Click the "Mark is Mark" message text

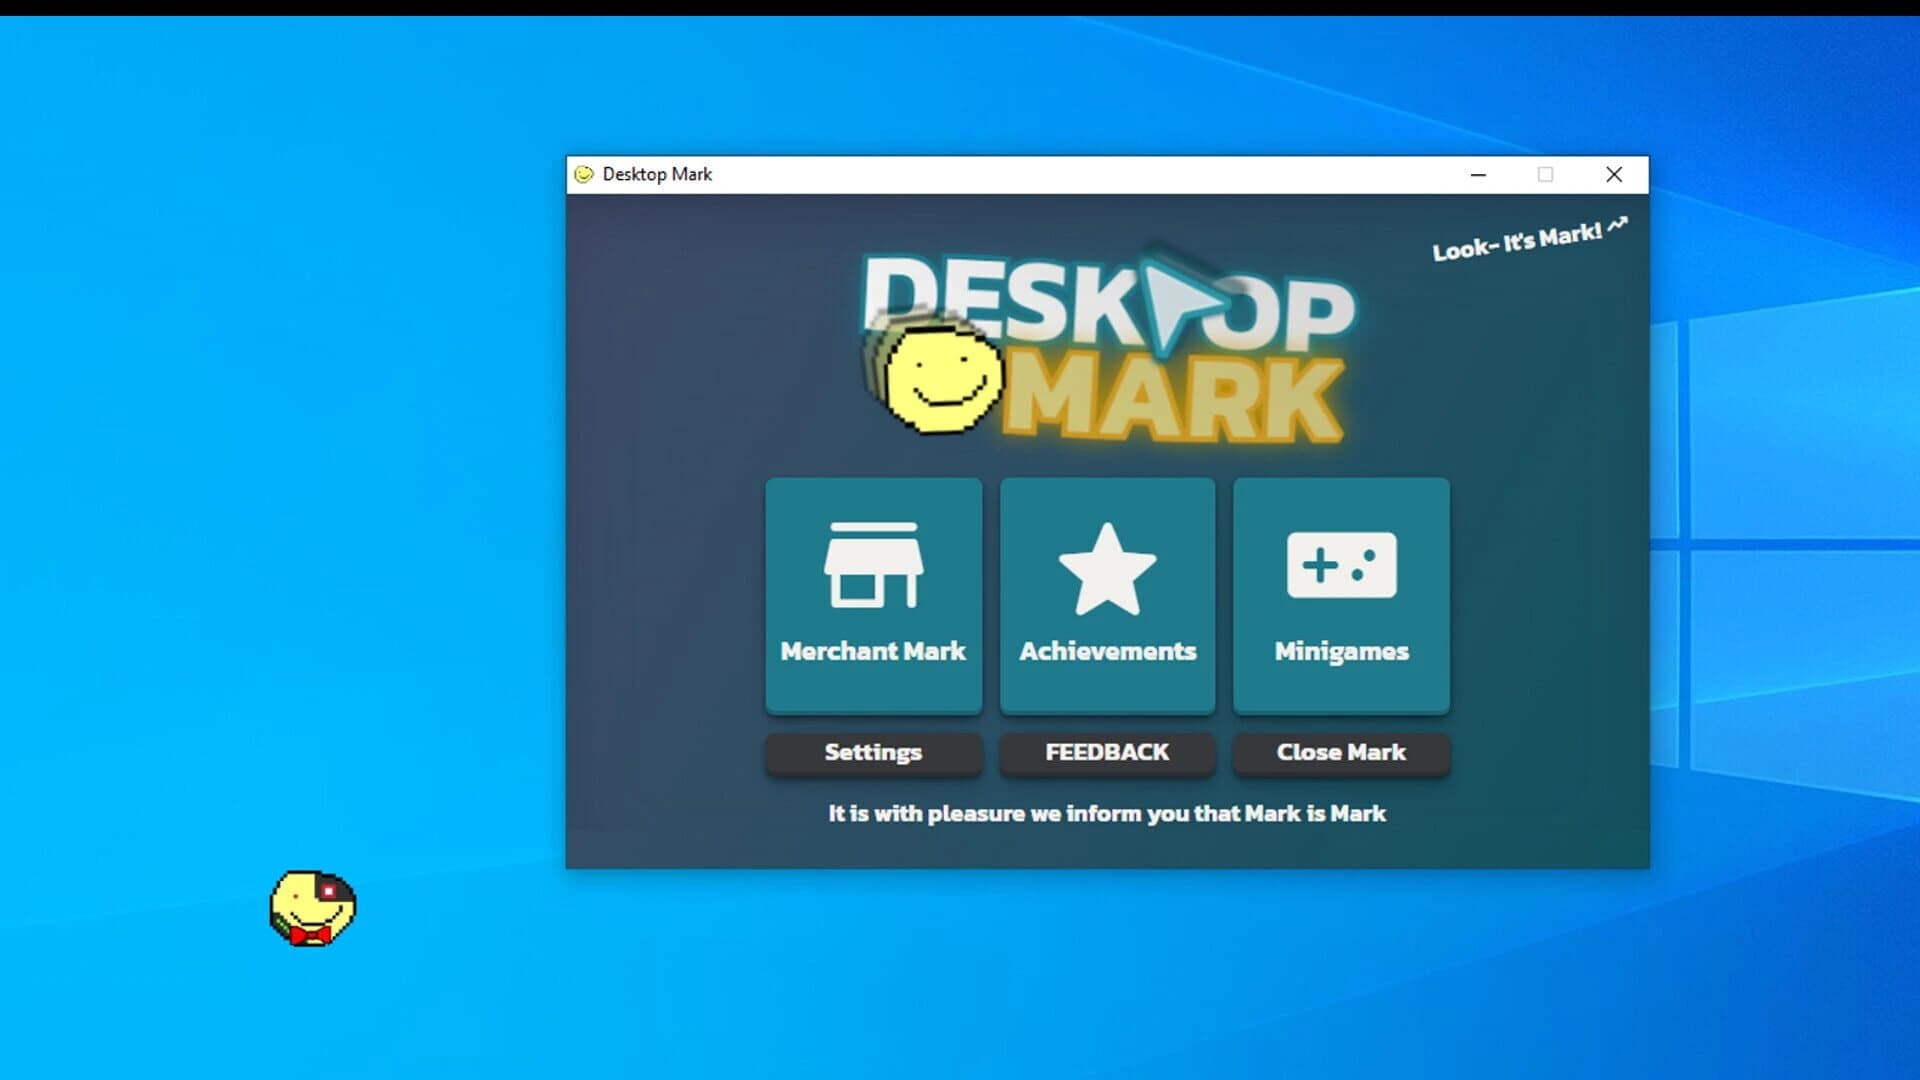click(1105, 813)
